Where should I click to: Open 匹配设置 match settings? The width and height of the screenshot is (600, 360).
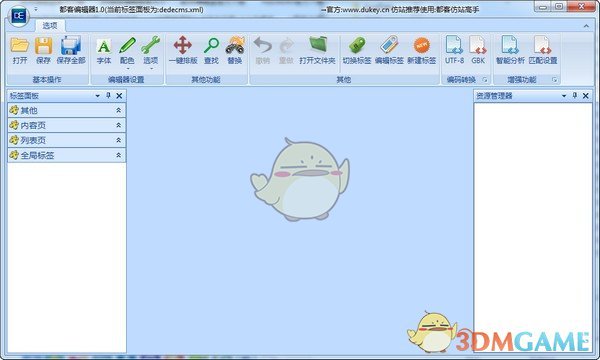[543, 50]
